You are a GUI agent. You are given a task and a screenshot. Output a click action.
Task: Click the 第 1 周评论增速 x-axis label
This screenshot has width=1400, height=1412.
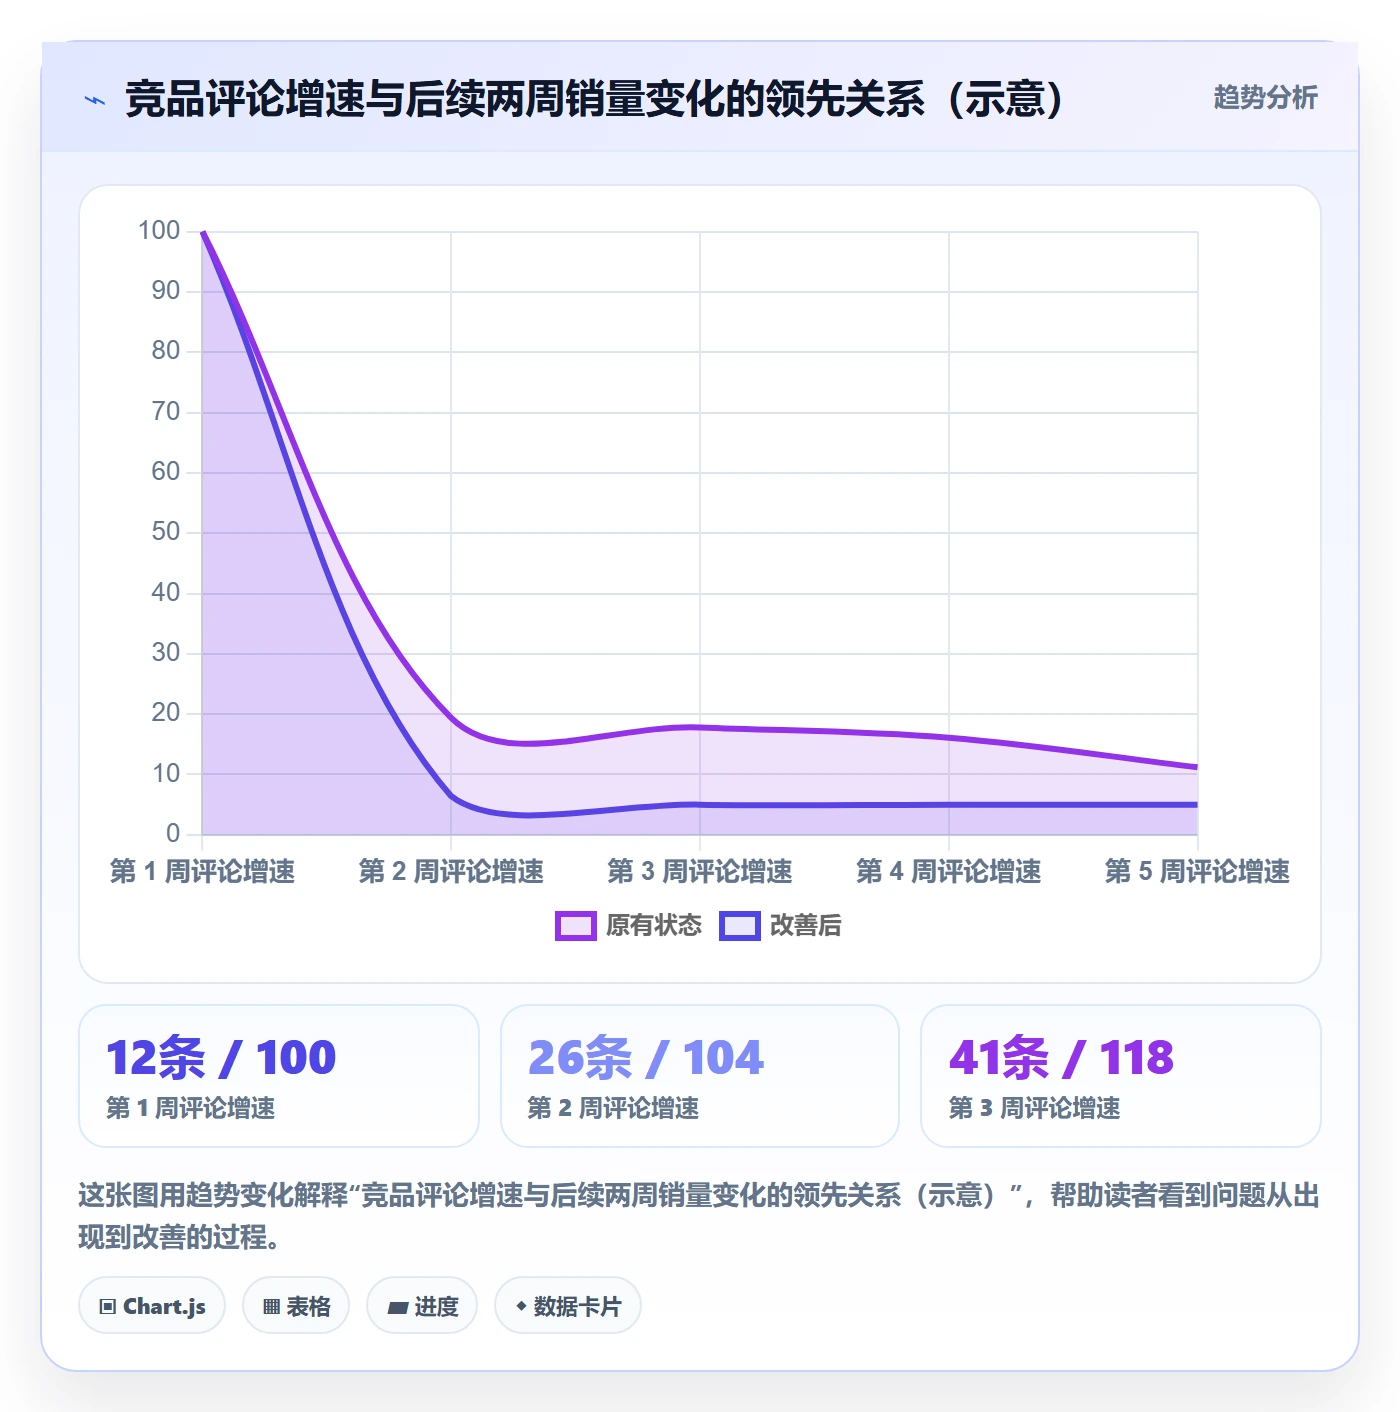click(x=202, y=871)
